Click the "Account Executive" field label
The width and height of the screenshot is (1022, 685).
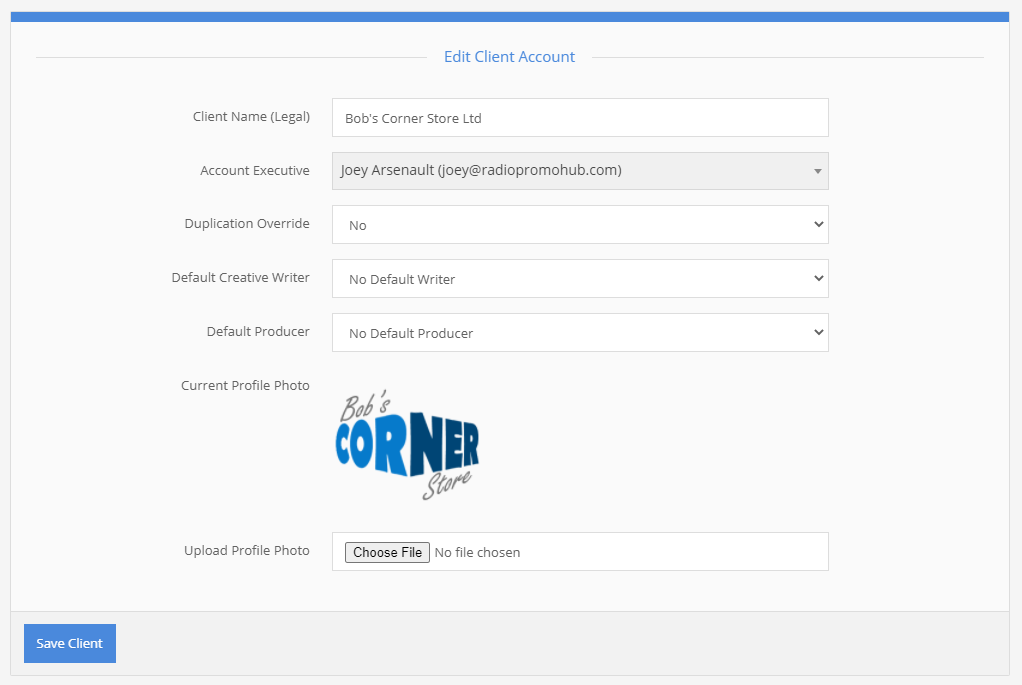pyautogui.click(x=255, y=171)
